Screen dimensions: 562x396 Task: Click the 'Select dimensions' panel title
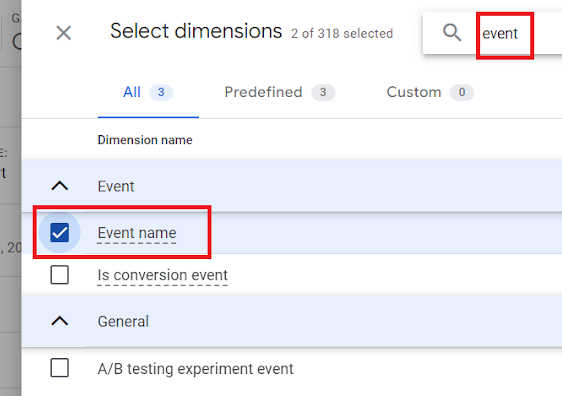coord(196,31)
